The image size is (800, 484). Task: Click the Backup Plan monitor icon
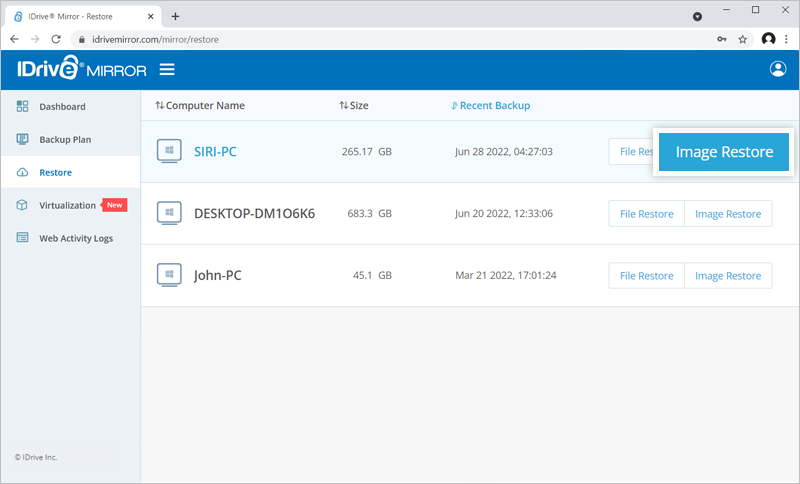point(22,139)
